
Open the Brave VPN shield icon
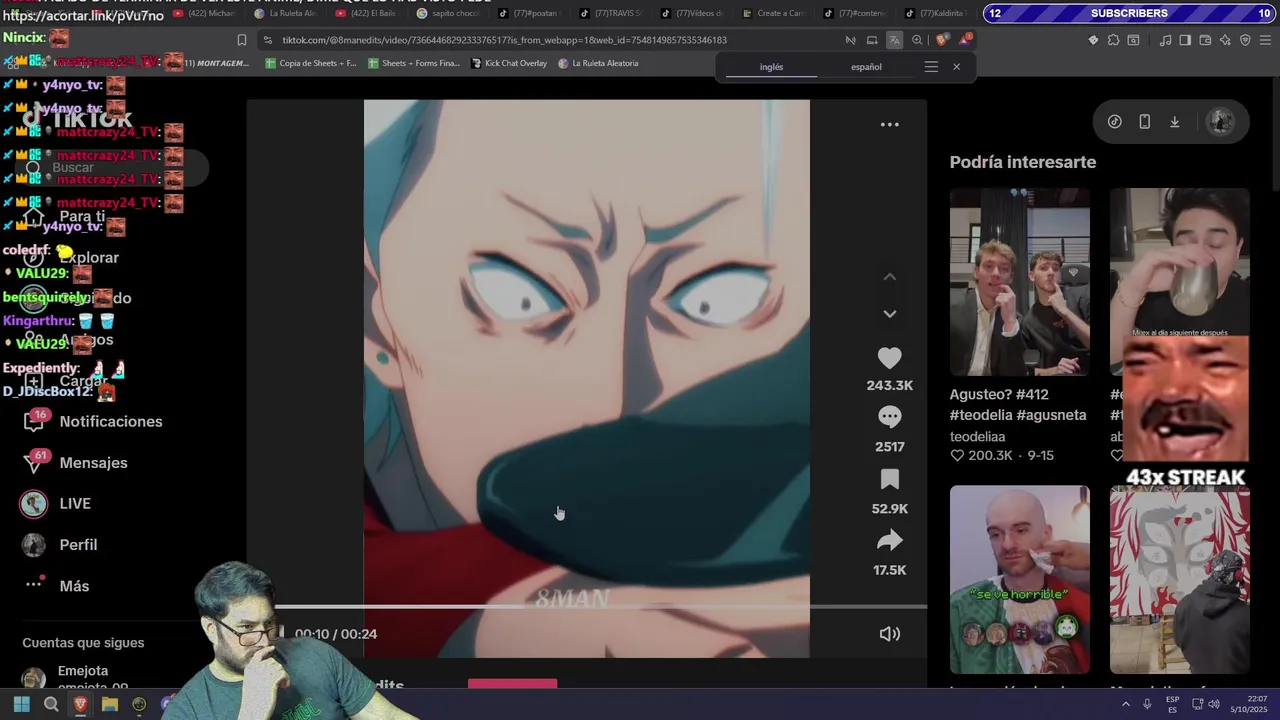pyautogui.click(x=1245, y=40)
